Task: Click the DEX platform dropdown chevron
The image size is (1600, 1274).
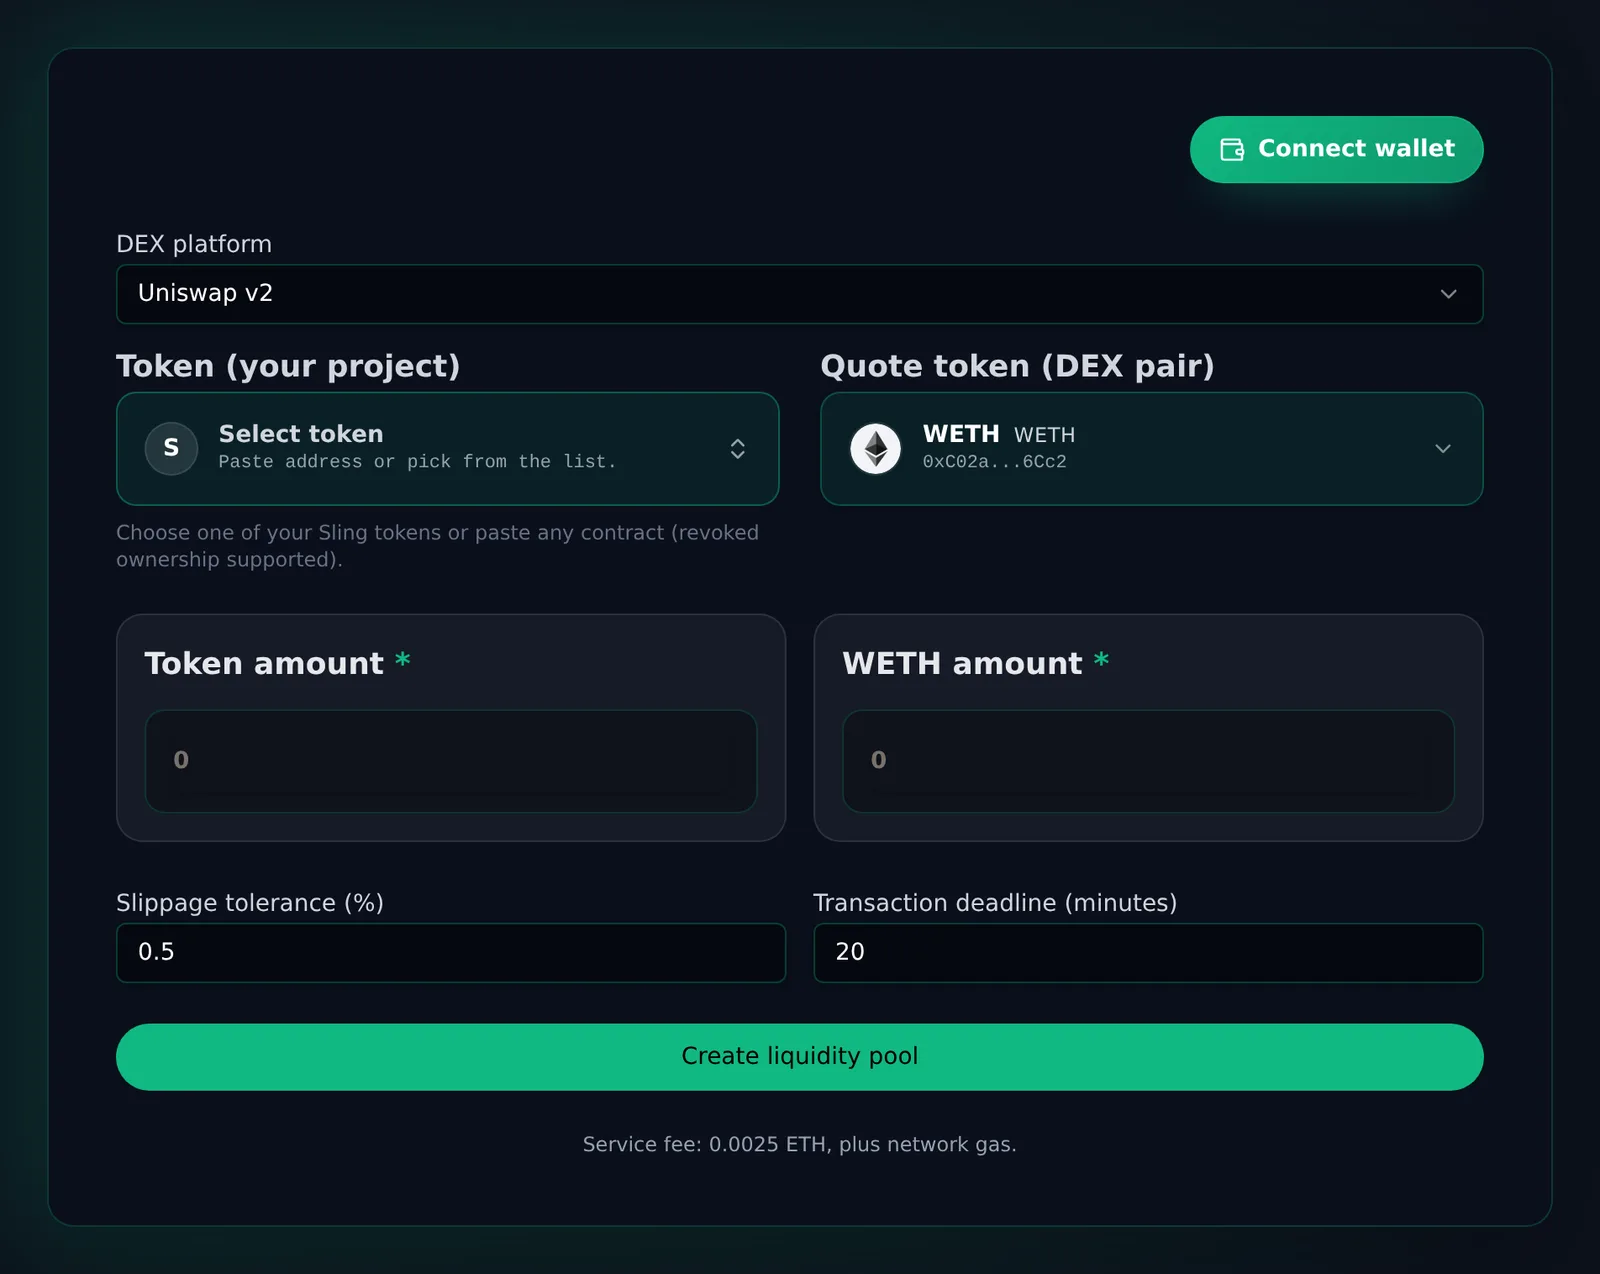Action: [1448, 294]
